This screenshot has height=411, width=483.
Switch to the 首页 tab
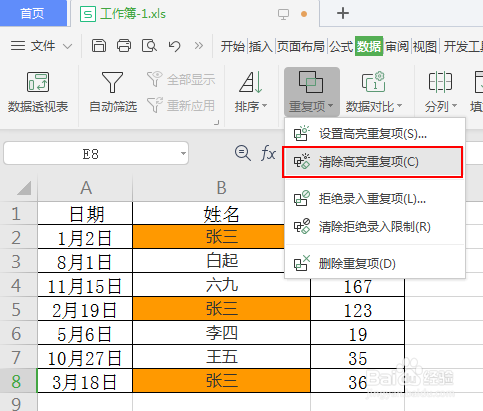pos(33,13)
